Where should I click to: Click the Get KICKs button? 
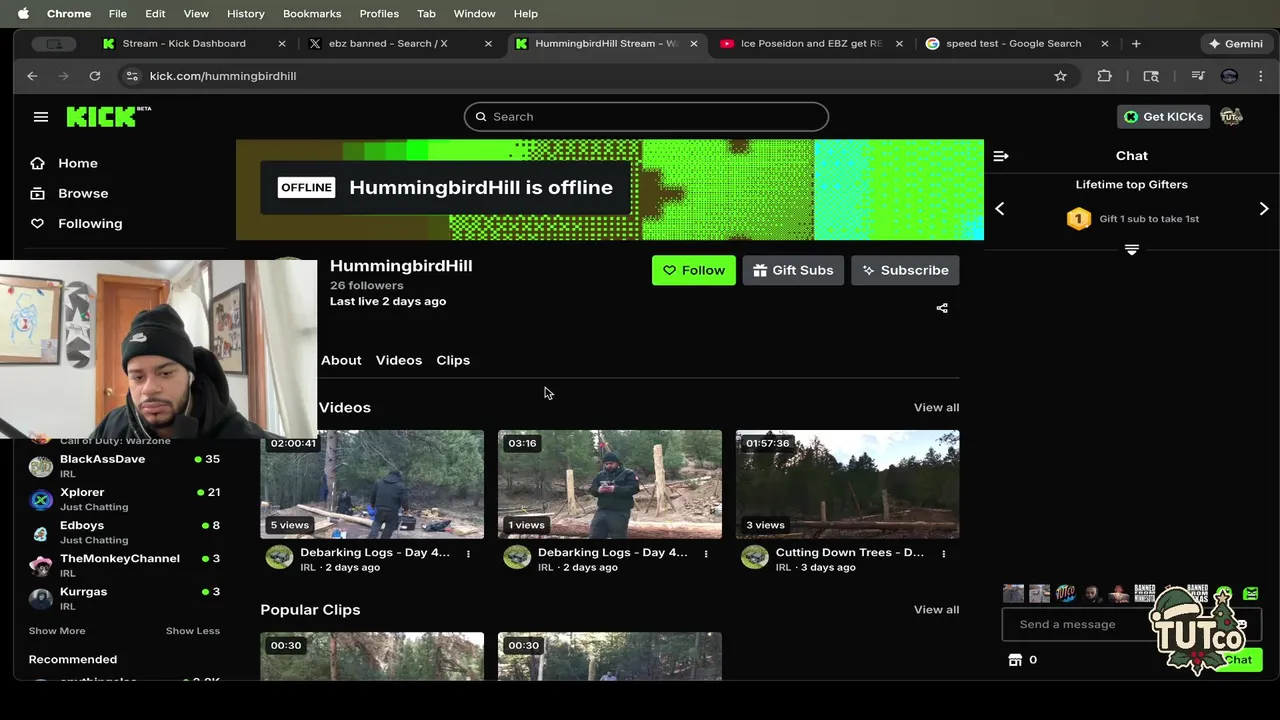click(x=1163, y=116)
